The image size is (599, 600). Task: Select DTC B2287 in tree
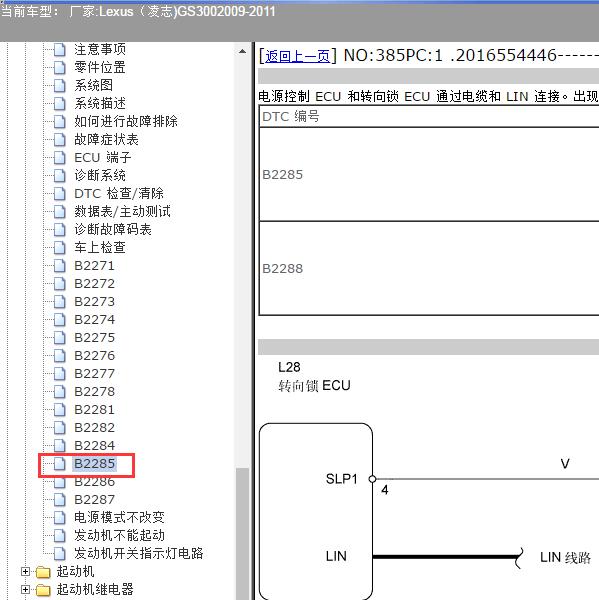pyautogui.click(x=94, y=499)
